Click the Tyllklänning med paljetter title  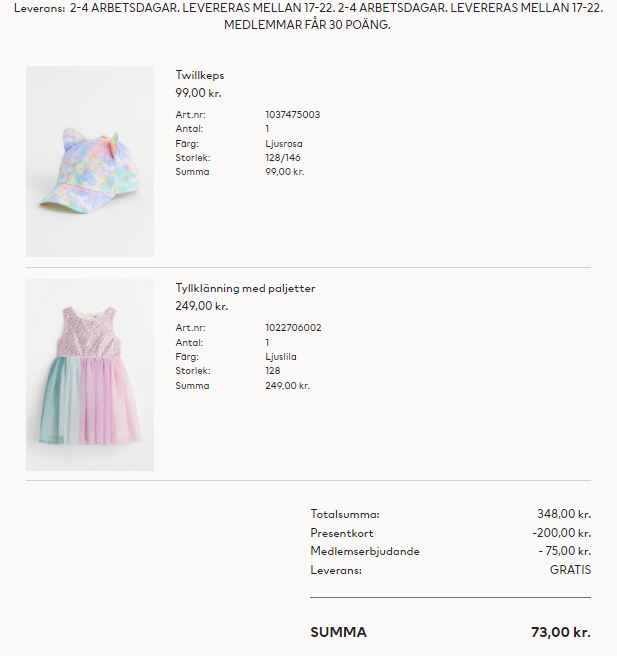[x=245, y=288]
